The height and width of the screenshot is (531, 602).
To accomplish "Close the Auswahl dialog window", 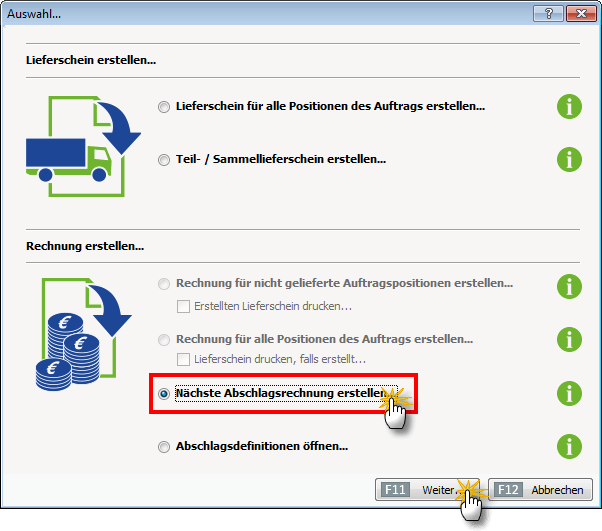I will coord(578,14).
